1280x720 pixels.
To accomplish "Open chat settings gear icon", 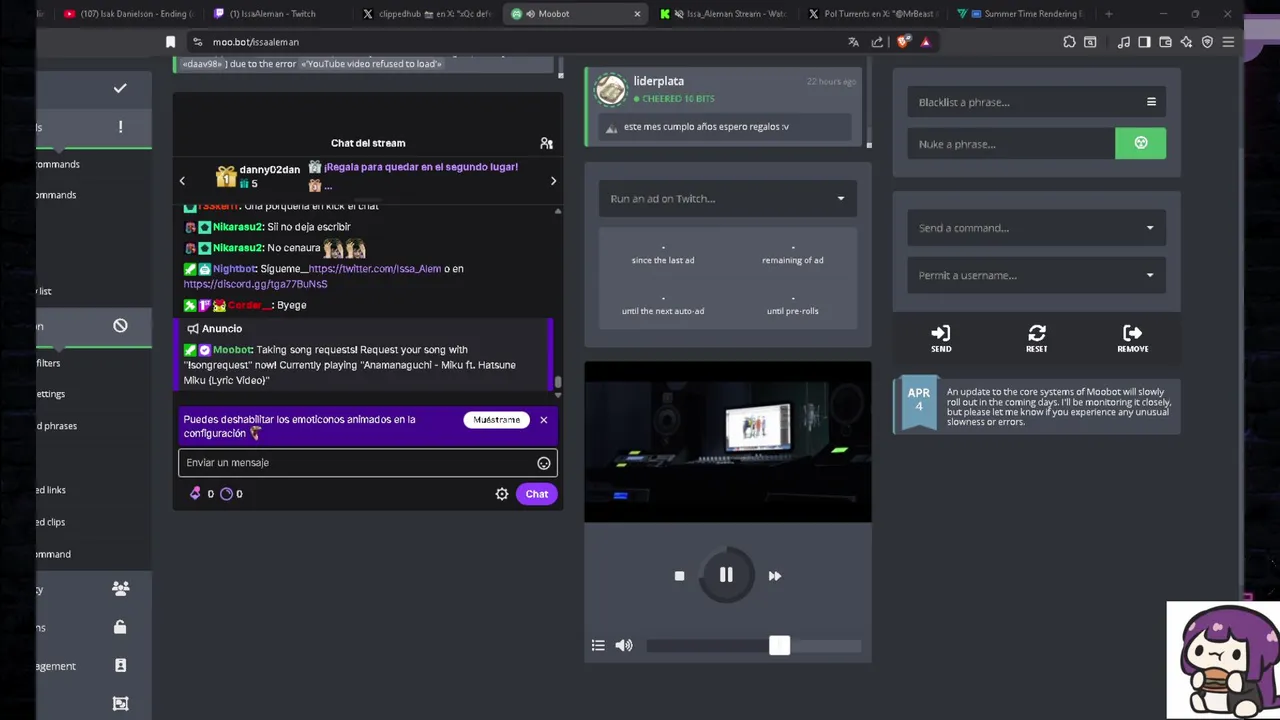I will pos(502,494).
